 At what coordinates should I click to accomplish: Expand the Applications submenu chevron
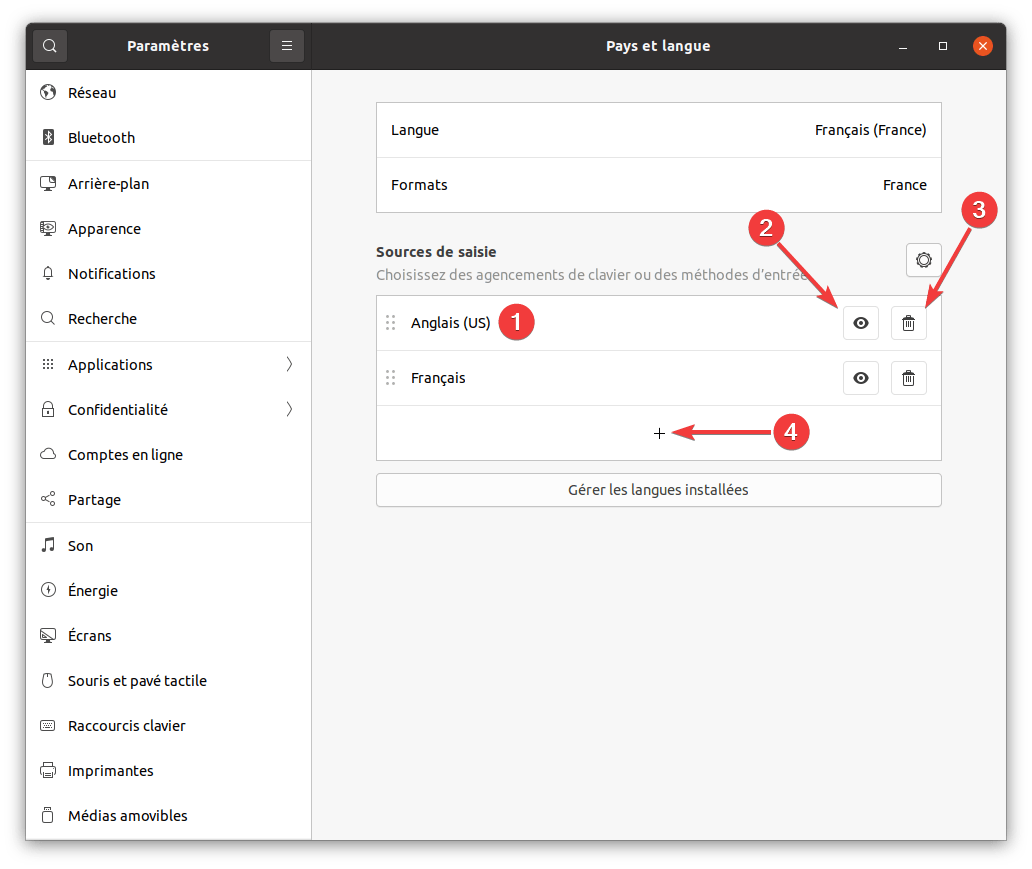tap(289, 365)
